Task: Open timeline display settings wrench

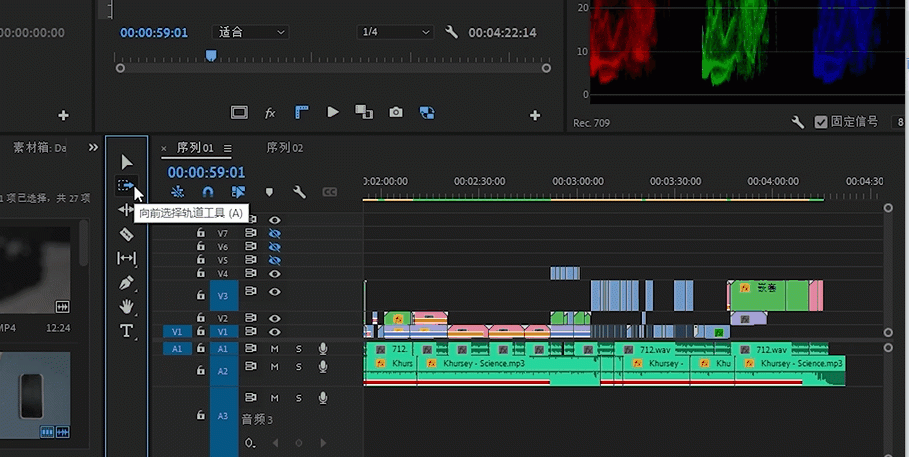Action: point(299,192)
